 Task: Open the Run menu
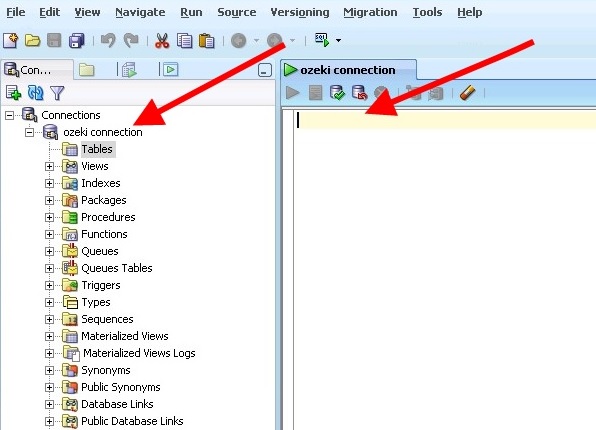tap(191, 12)
